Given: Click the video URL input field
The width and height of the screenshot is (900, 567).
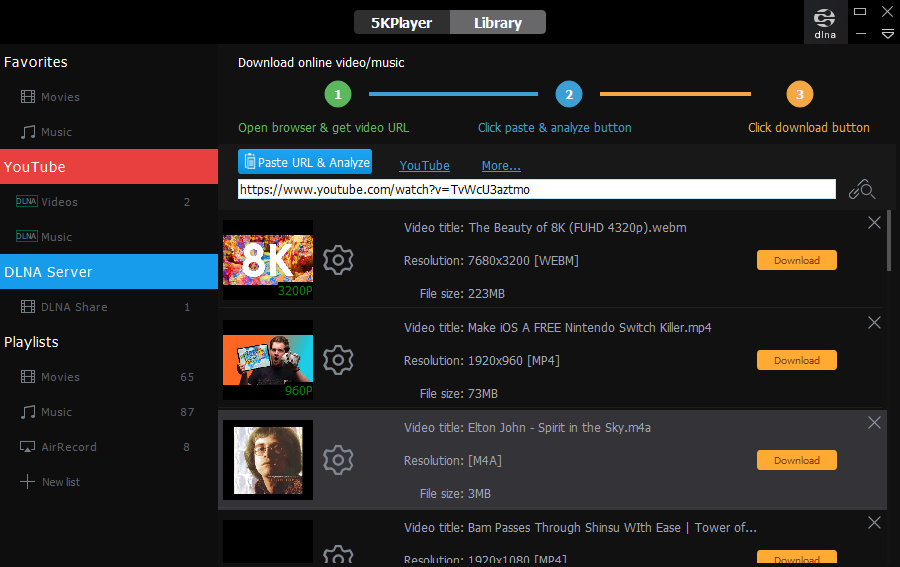Looking at the screenshot, I should pyautogui.click(x=537, y=189).
